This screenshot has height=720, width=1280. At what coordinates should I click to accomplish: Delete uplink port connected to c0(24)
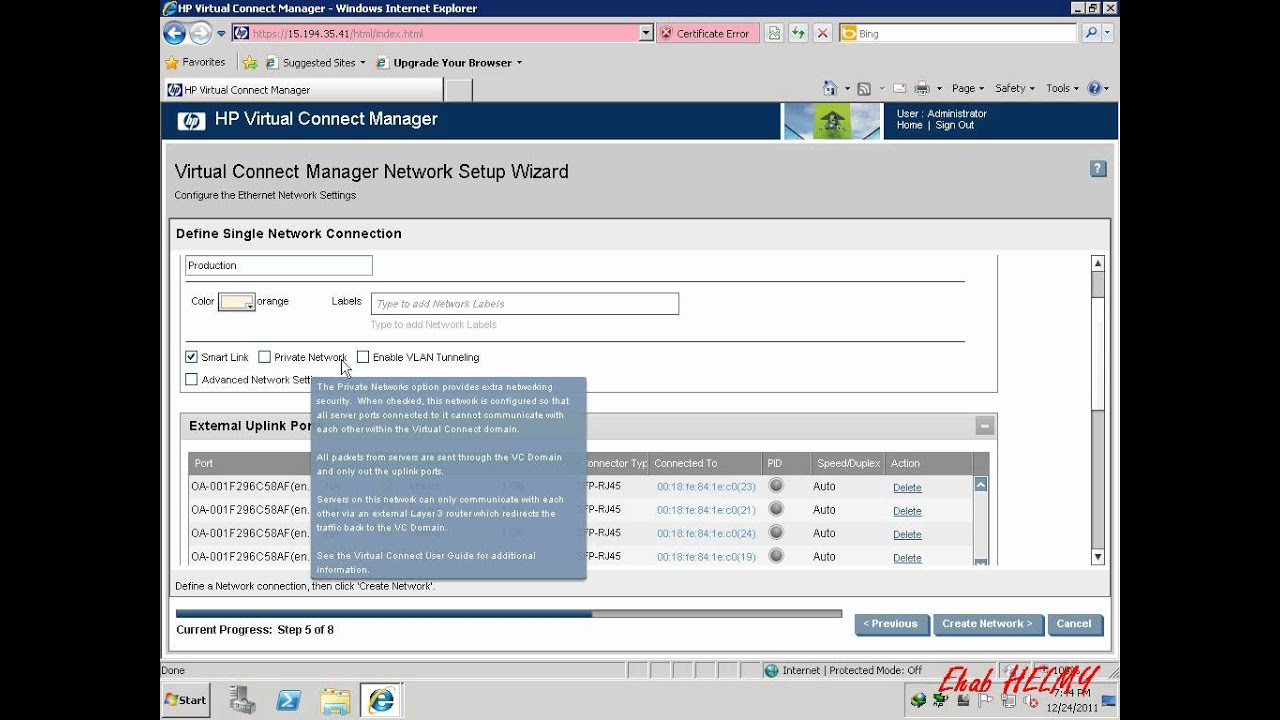coord(907,534)
